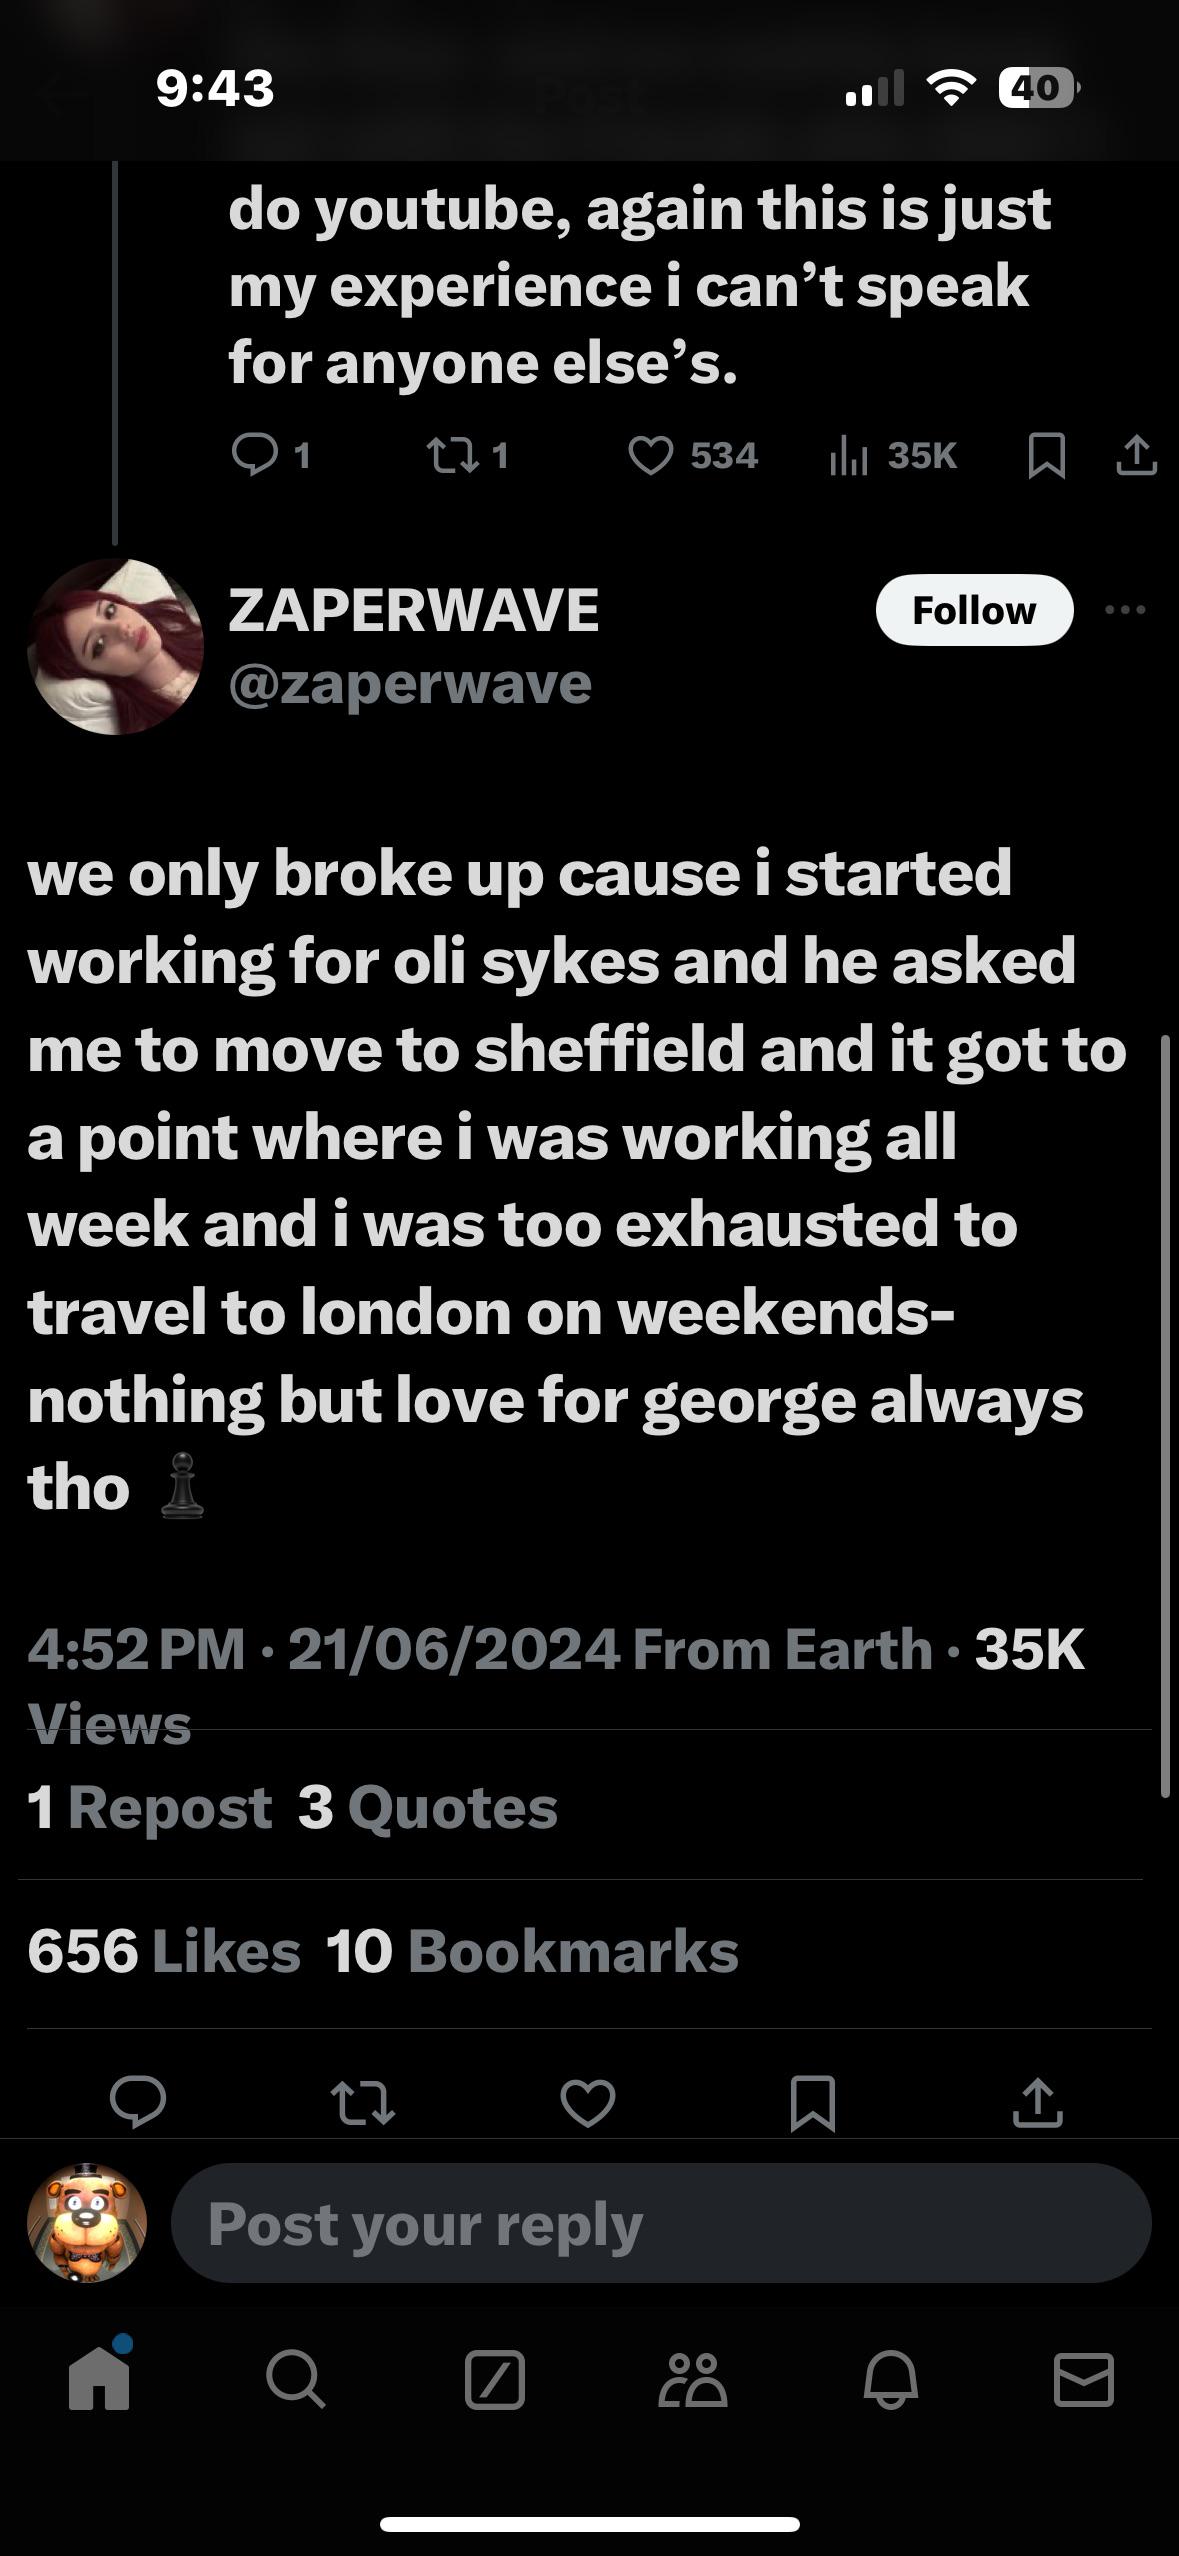Screen dimensions: 1179x2556
Task: Open ZAPERWAVE's profile picture
Action: click(x=116, y=646)
